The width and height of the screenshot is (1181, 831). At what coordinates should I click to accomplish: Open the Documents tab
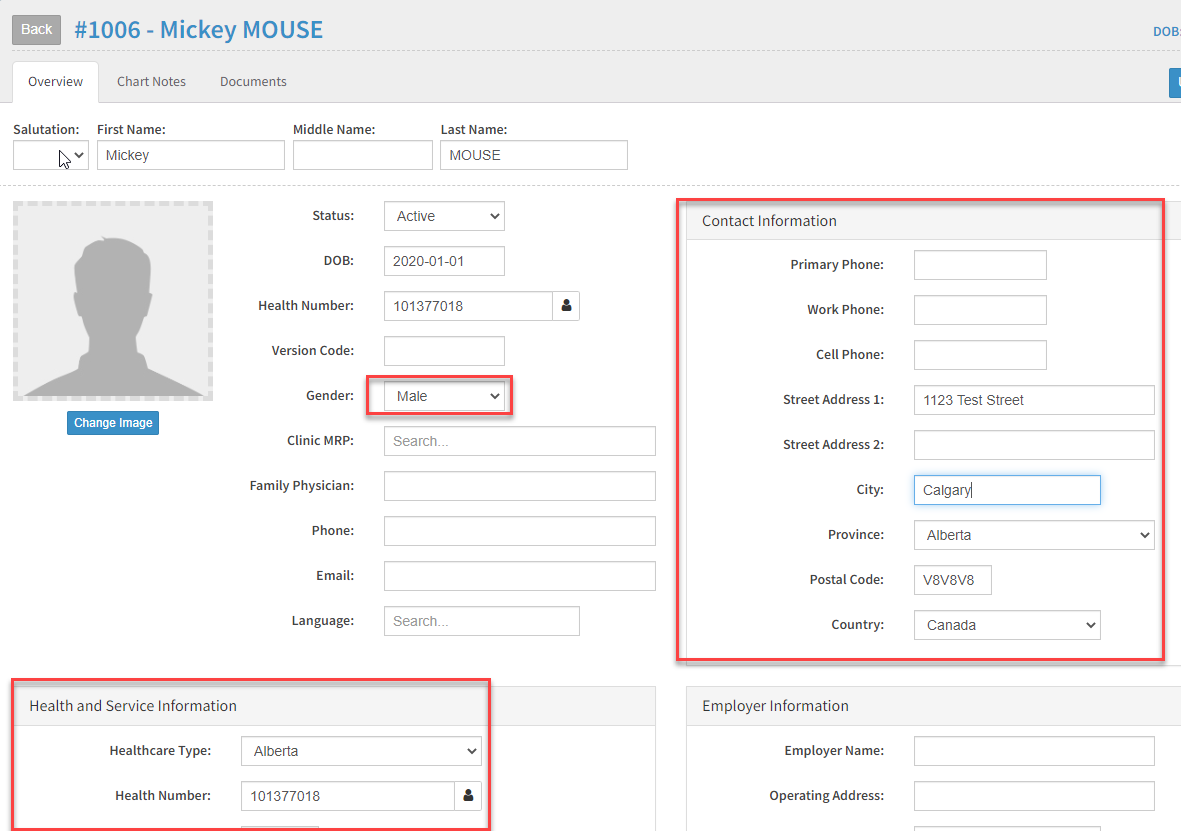click(253, 81)
